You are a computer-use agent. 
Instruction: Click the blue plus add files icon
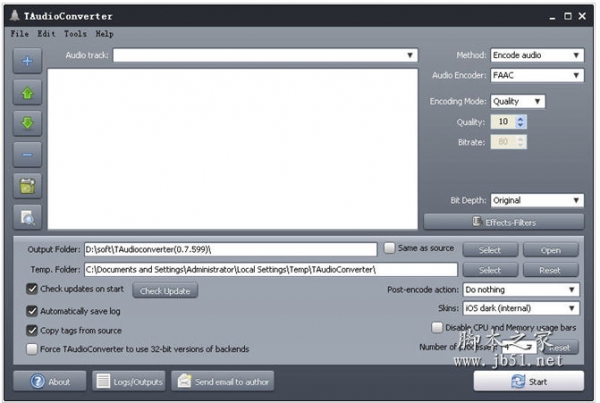tap(27, 61)
